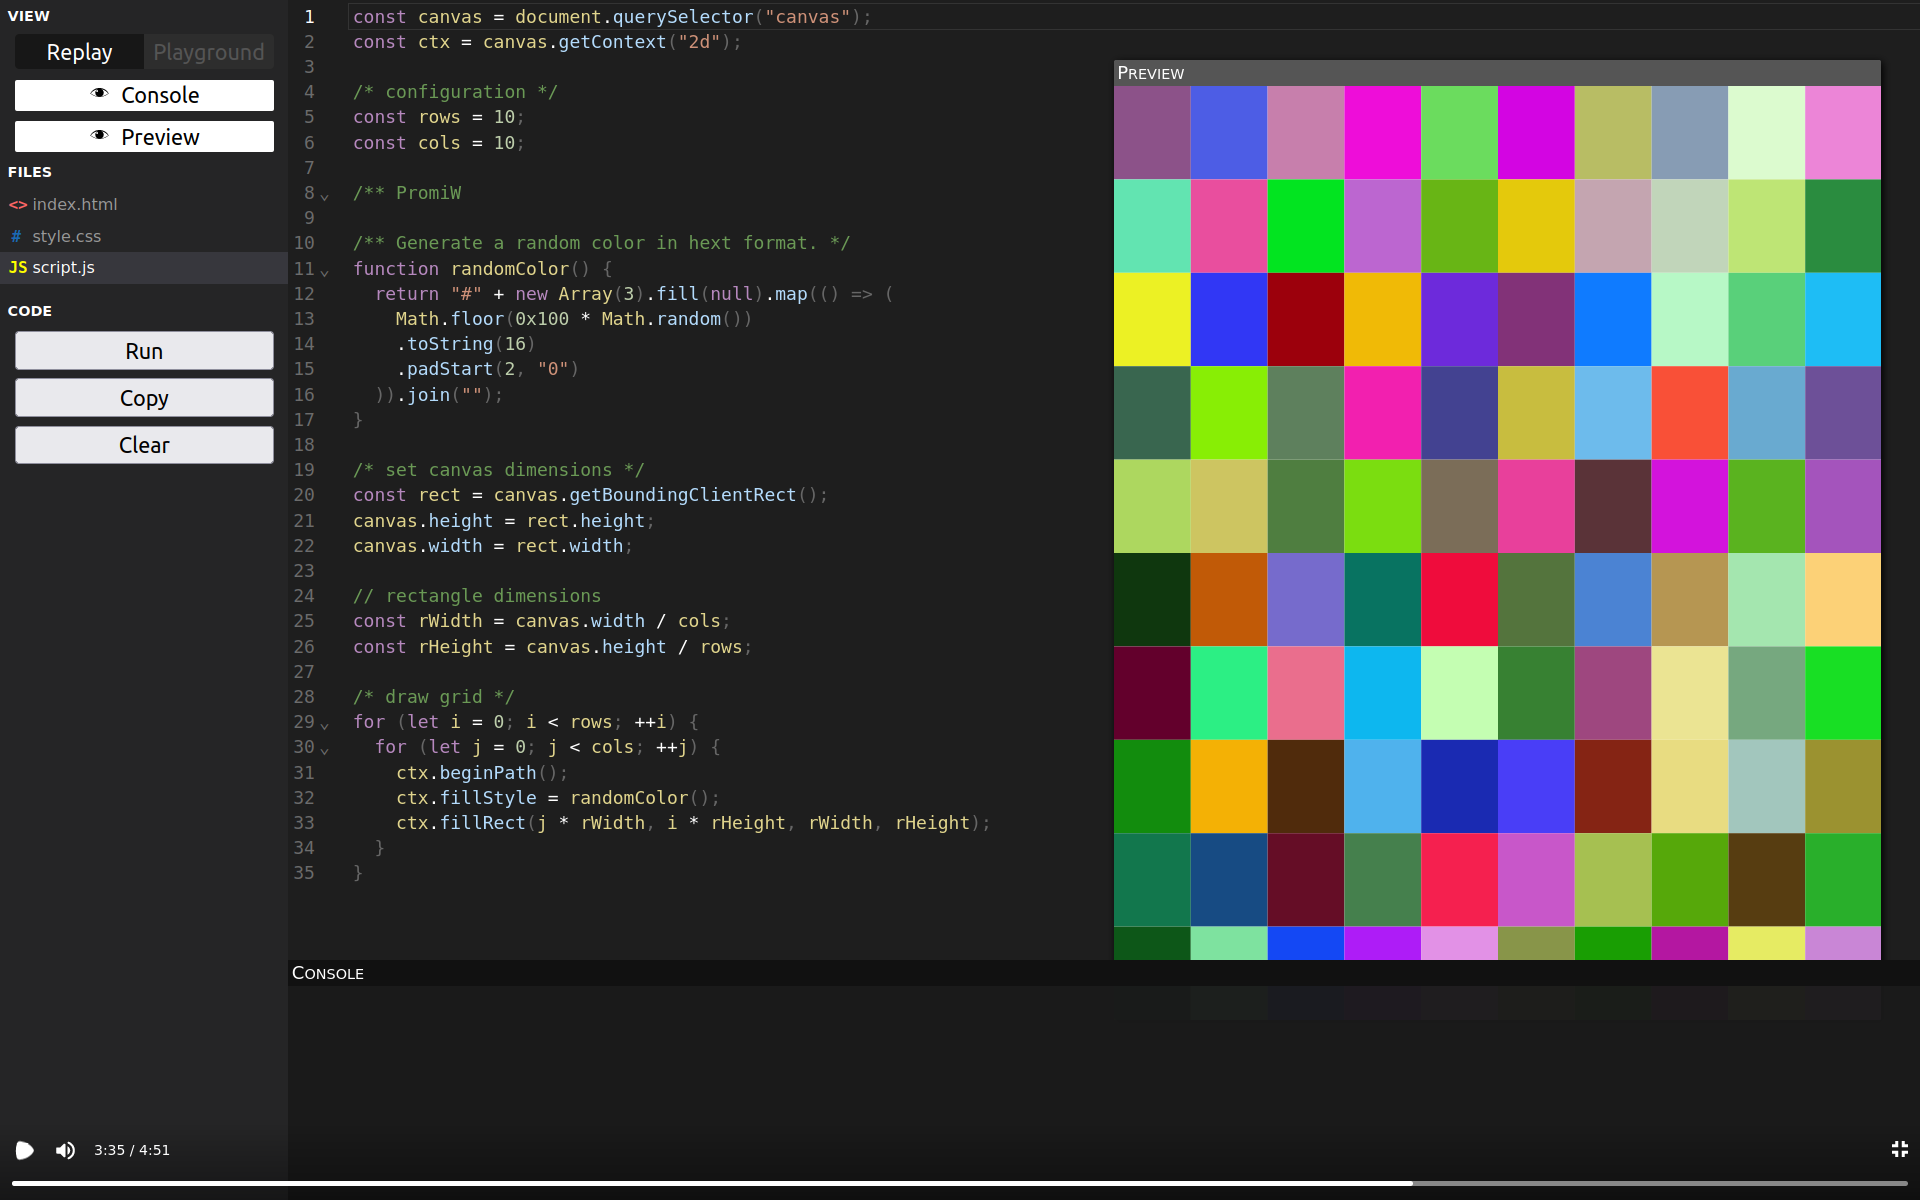Screen dimensions: 1920x1200
Task: Click the HTML tag icon beside index.html
Action: point(18,204)
